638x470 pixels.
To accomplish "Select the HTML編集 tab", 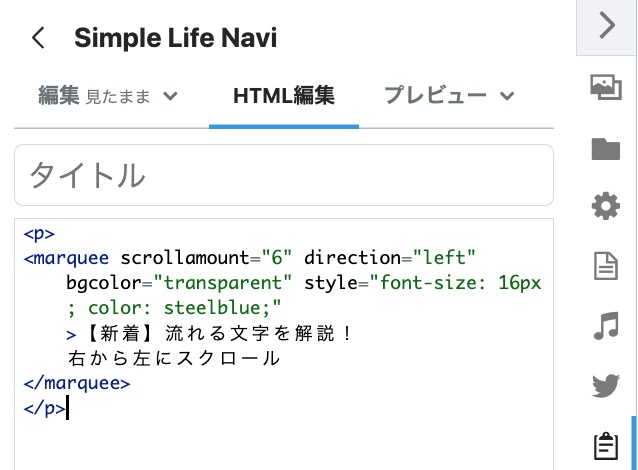I will [x=284, y=96].
